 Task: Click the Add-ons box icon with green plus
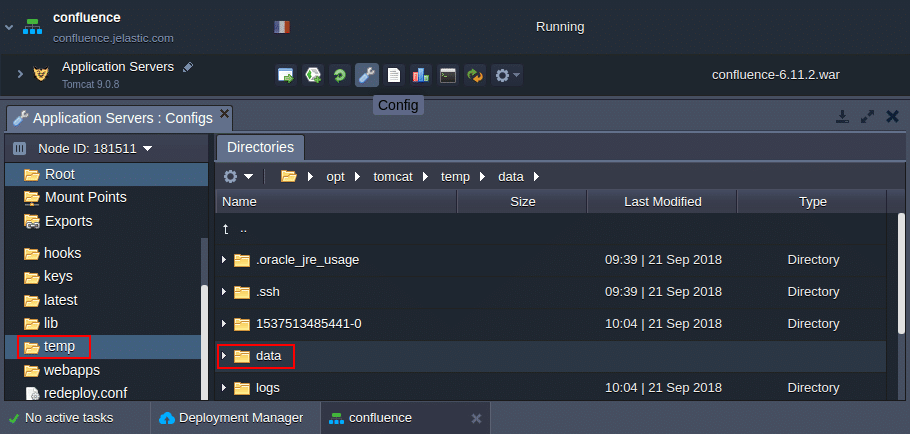click(x=313, y=75)
